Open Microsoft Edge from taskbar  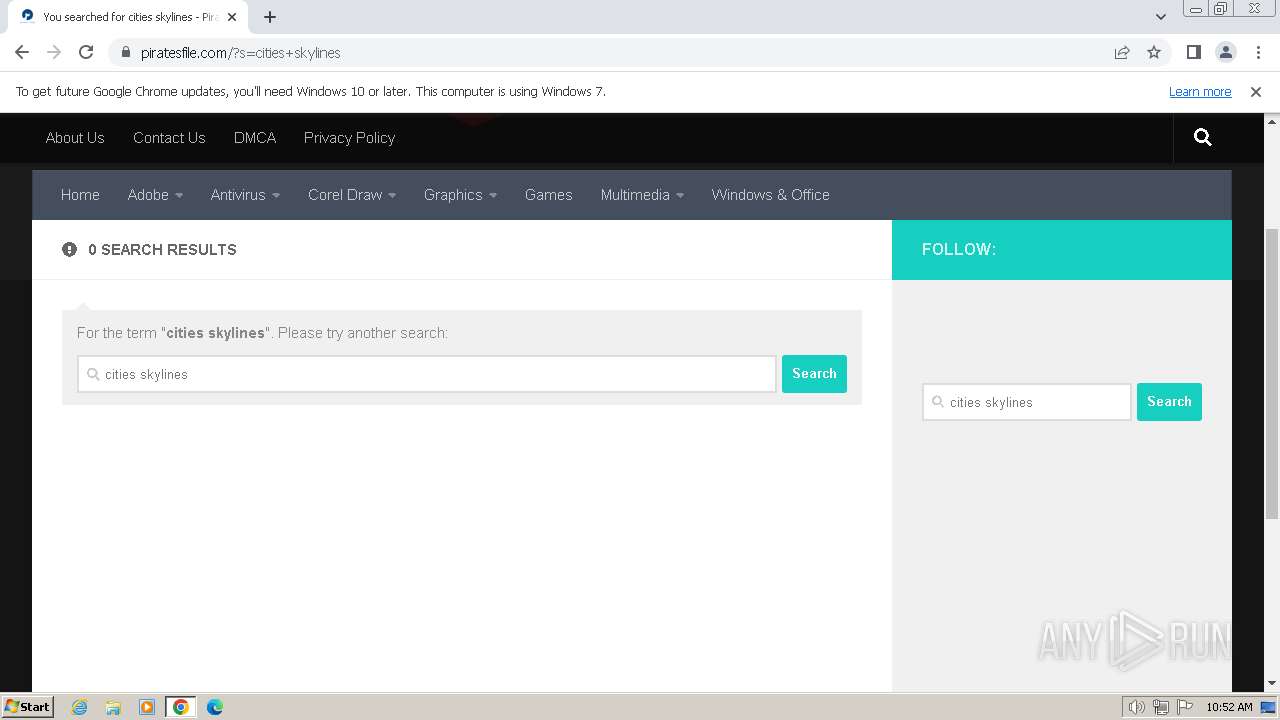coord(215,707)
